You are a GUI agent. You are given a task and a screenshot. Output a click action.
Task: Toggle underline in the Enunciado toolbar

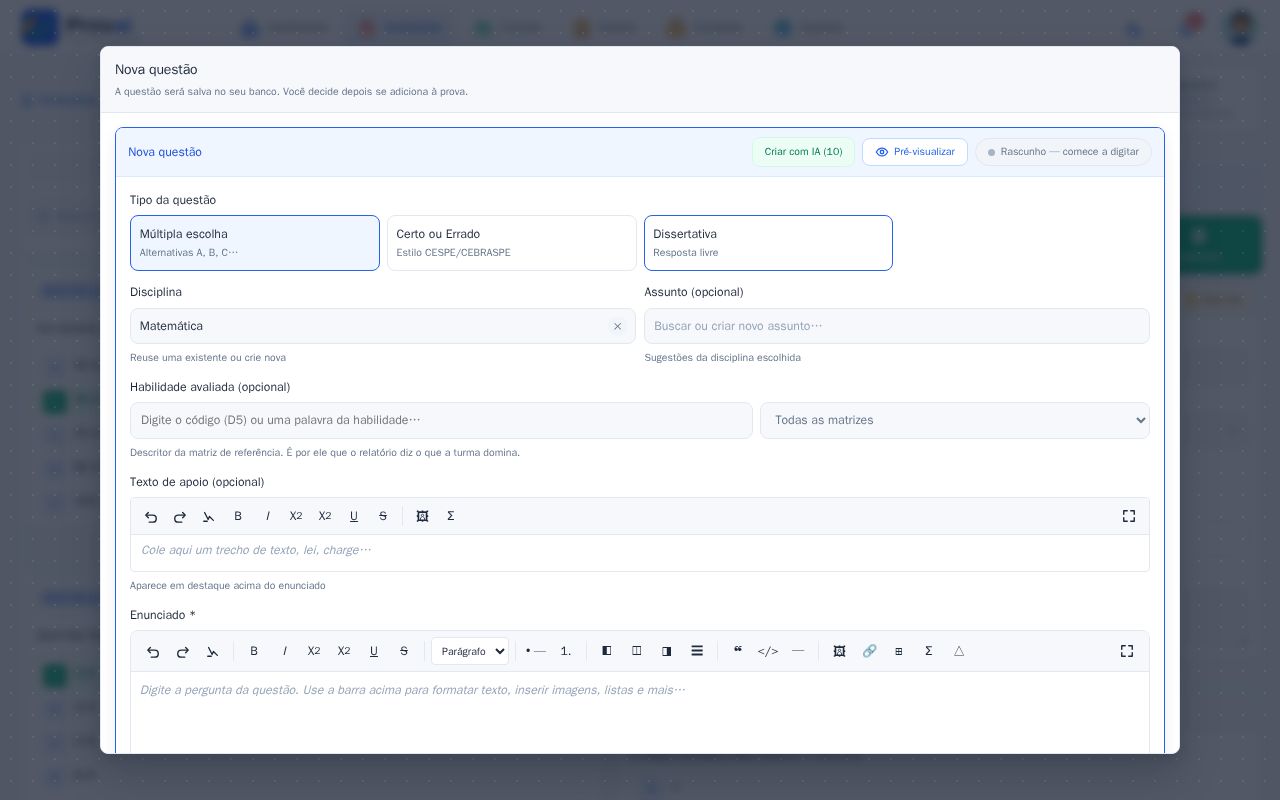click(x=374, y=651)
